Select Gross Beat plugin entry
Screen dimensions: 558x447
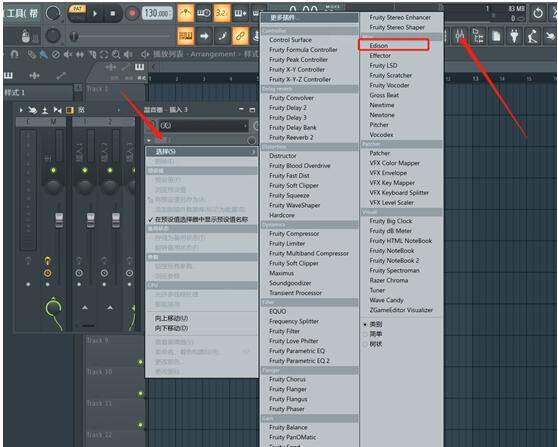click(x=384, y=95)
